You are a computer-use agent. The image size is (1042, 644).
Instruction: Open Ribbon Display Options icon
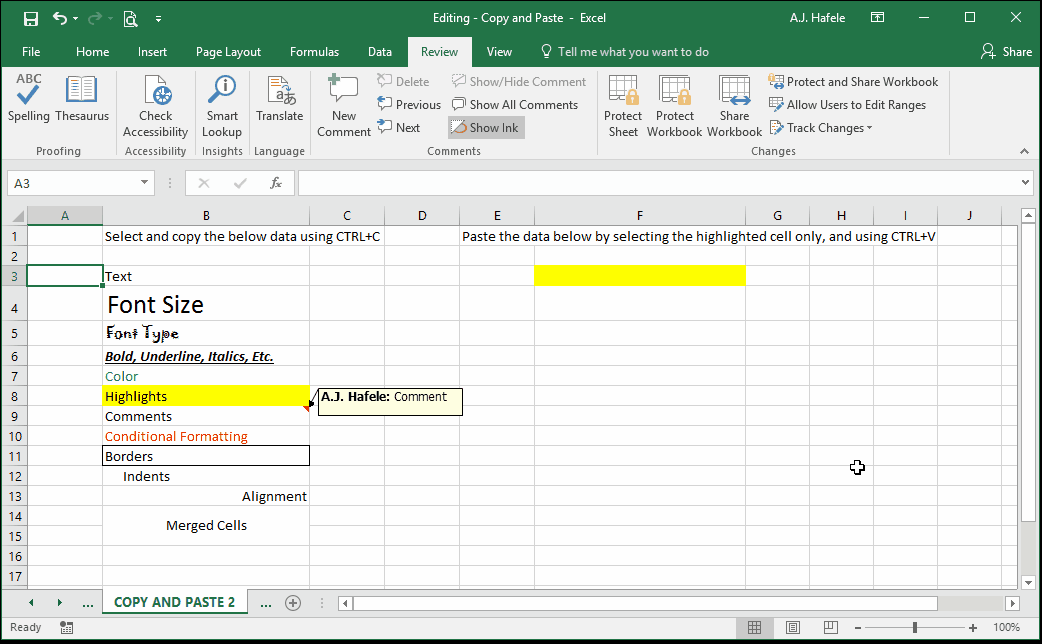877,18
